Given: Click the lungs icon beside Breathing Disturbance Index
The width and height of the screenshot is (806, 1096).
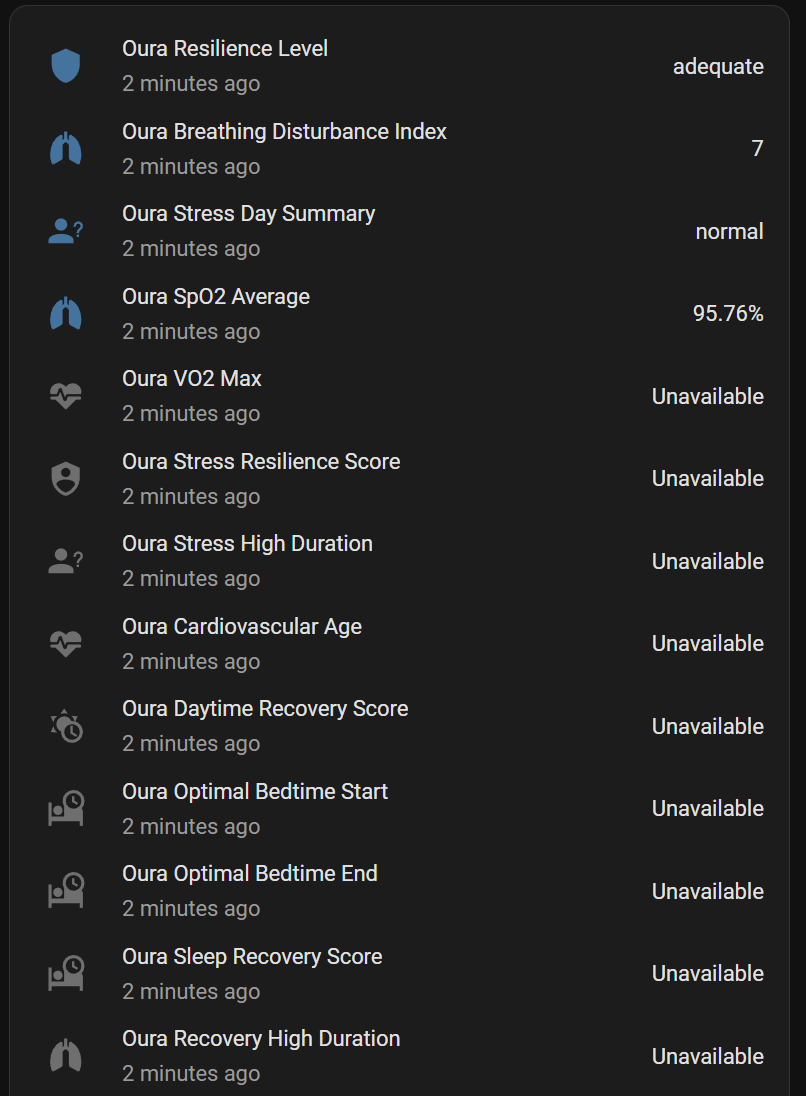Looking at the screenshot, I should point(65,149).
